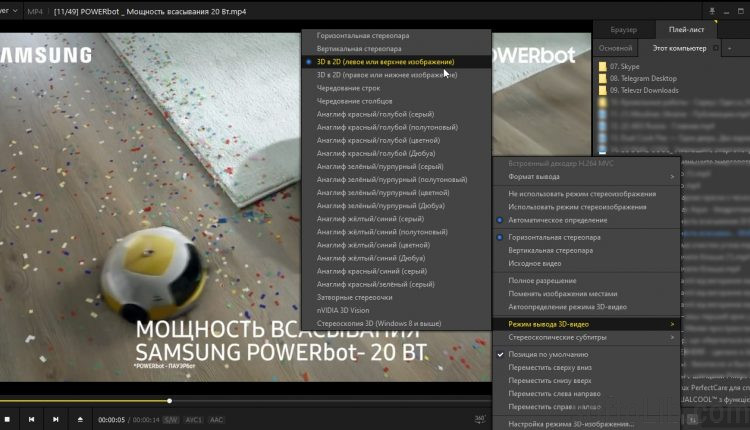Choose Анаглиф жёлтый/синий (цветной)
Viewport: 750px width, 430px height.
[397, 245]
